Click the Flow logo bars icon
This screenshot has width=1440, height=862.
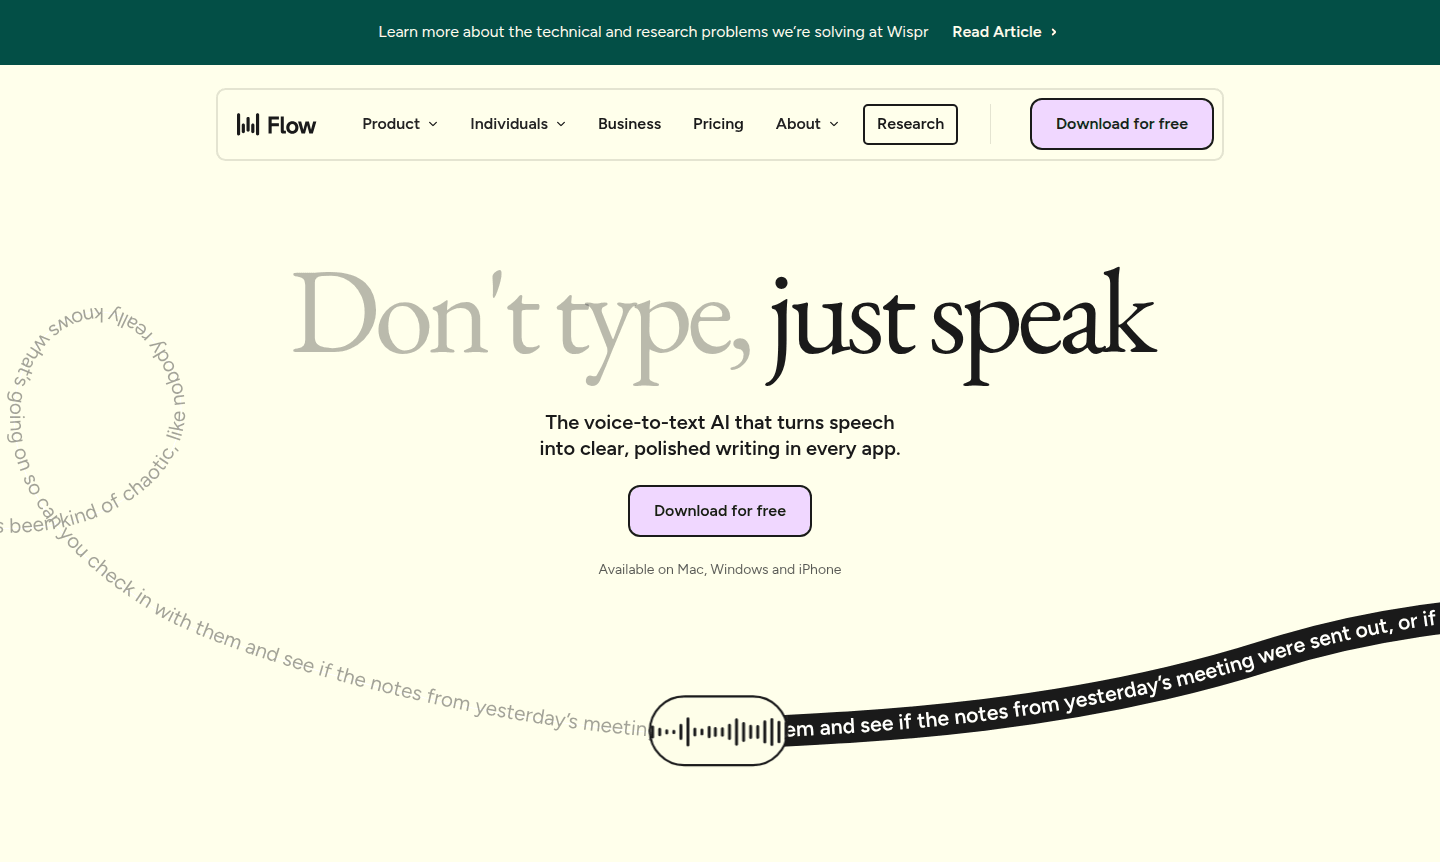pyautogui.click(x=247, y=124)
